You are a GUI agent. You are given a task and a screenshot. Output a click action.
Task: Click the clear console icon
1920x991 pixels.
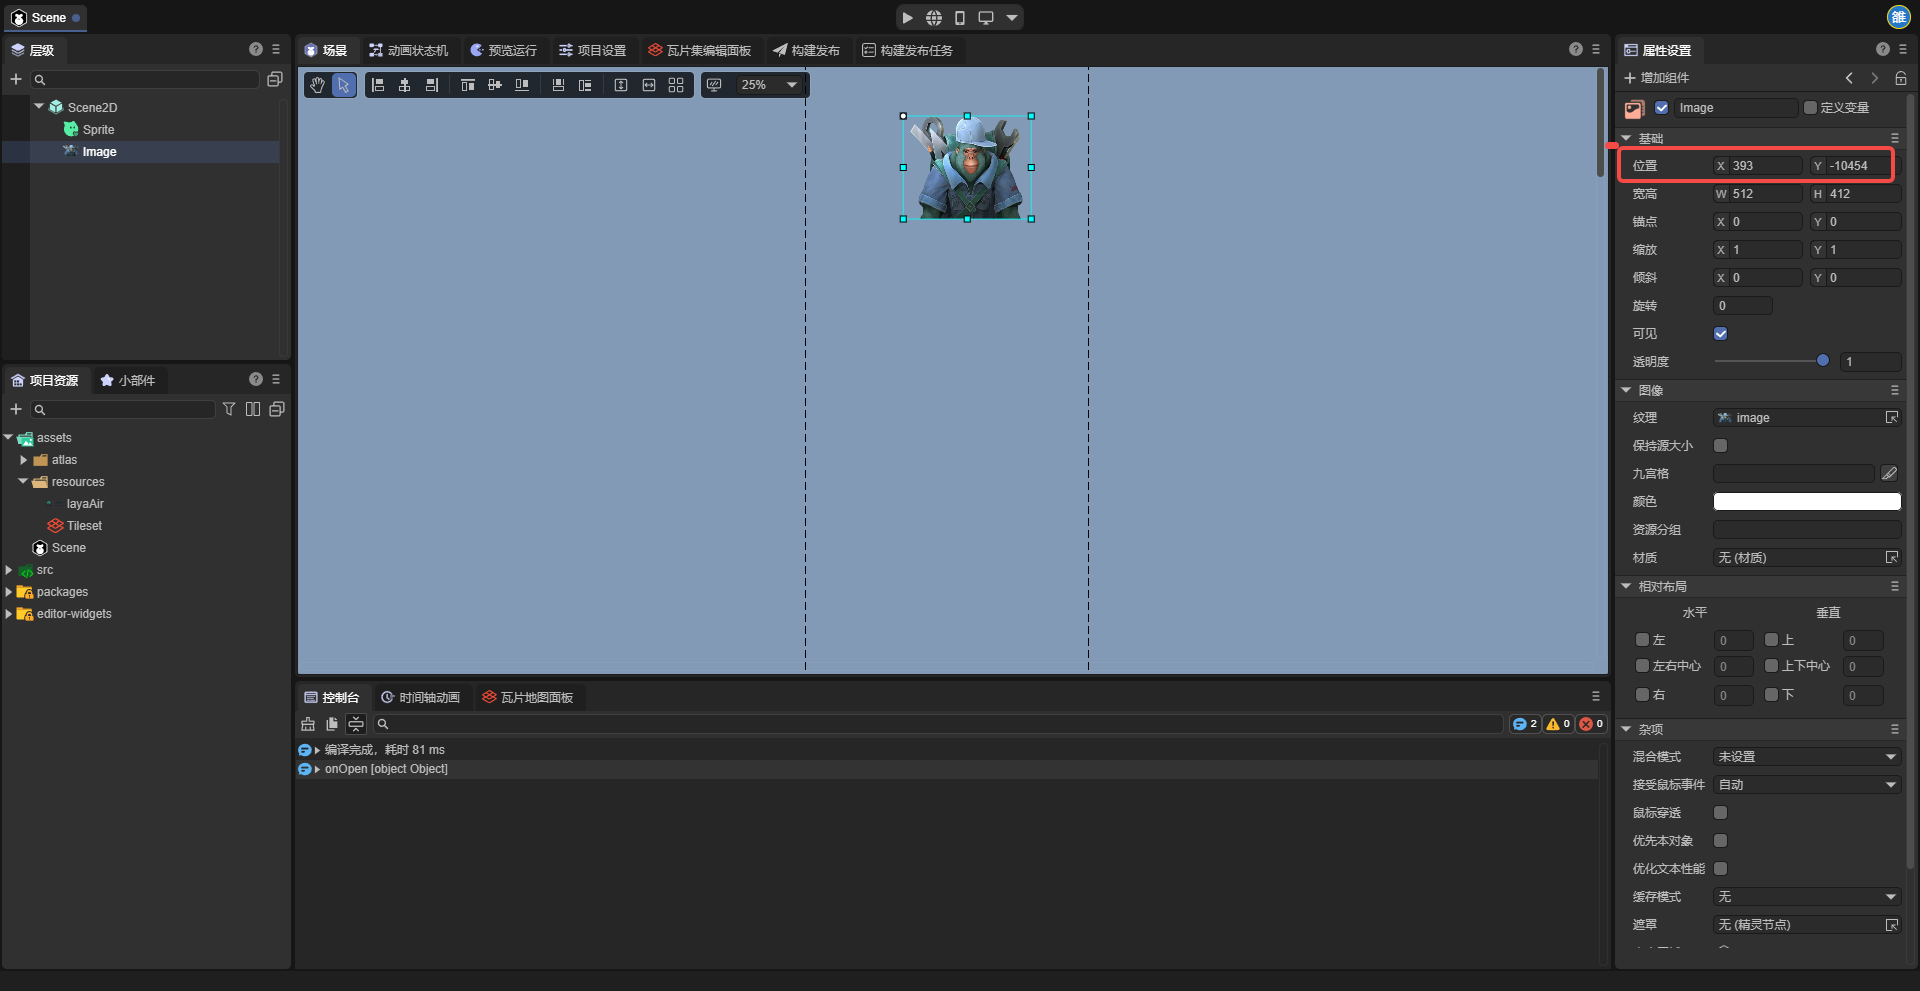(308, 724)
